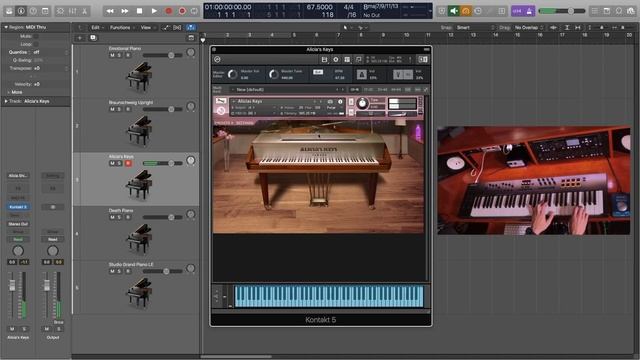Click the Fast Forward transport button
The image size is (640, 360).
124,11
